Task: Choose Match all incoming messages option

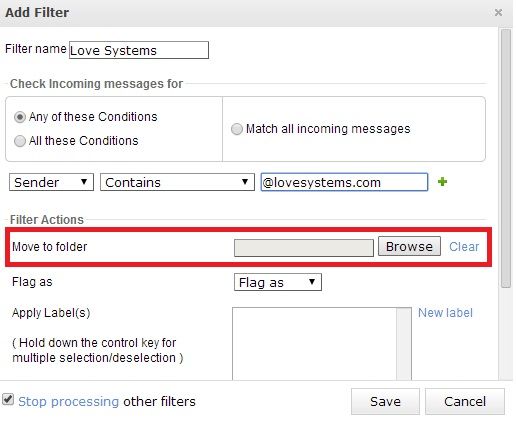Action: pyautogui.click(x=237, y=129)
